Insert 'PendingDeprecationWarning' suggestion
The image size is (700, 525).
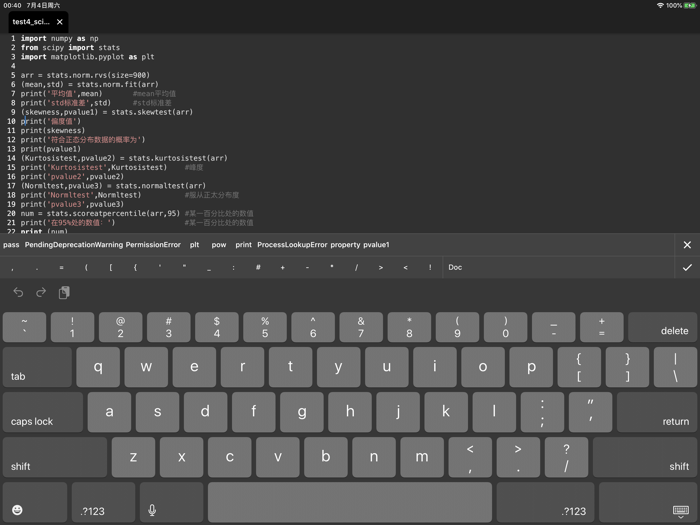click(74, 245)
